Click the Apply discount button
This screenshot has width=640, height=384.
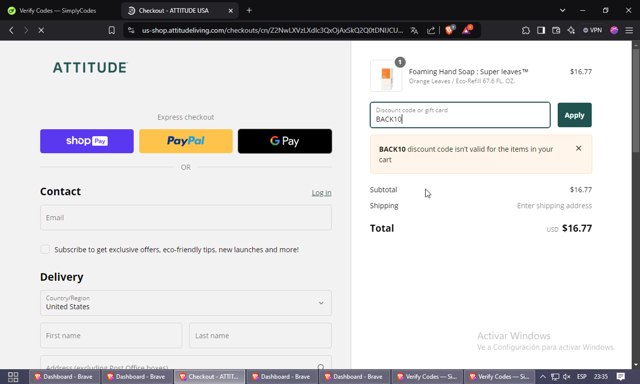[x=575, y=115]
